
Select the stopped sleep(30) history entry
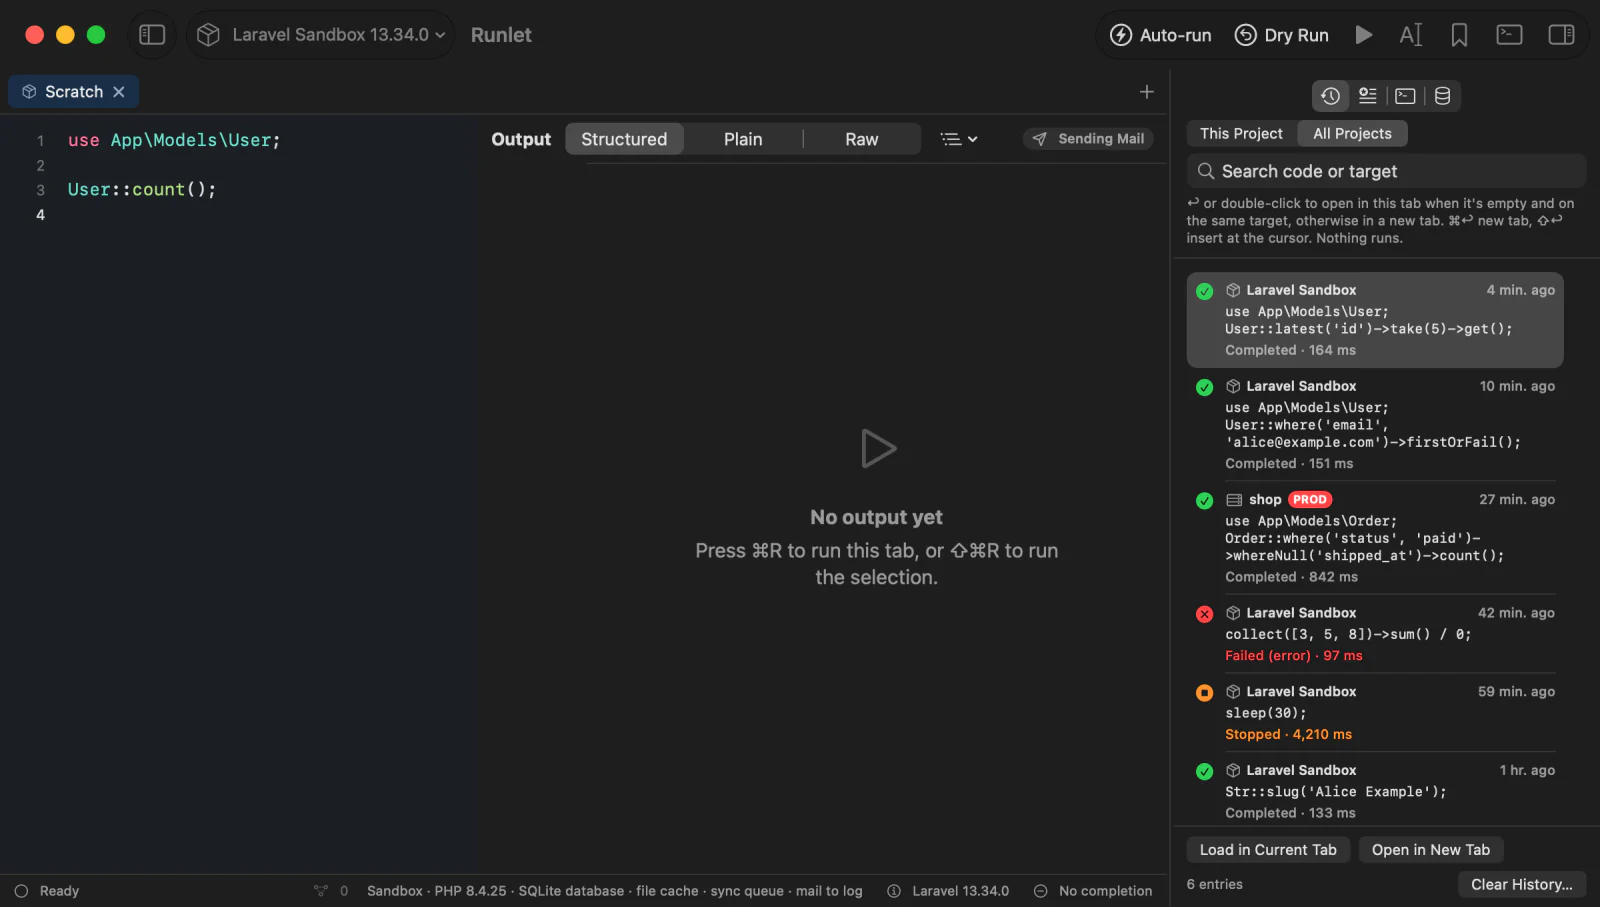point(1375,713)
